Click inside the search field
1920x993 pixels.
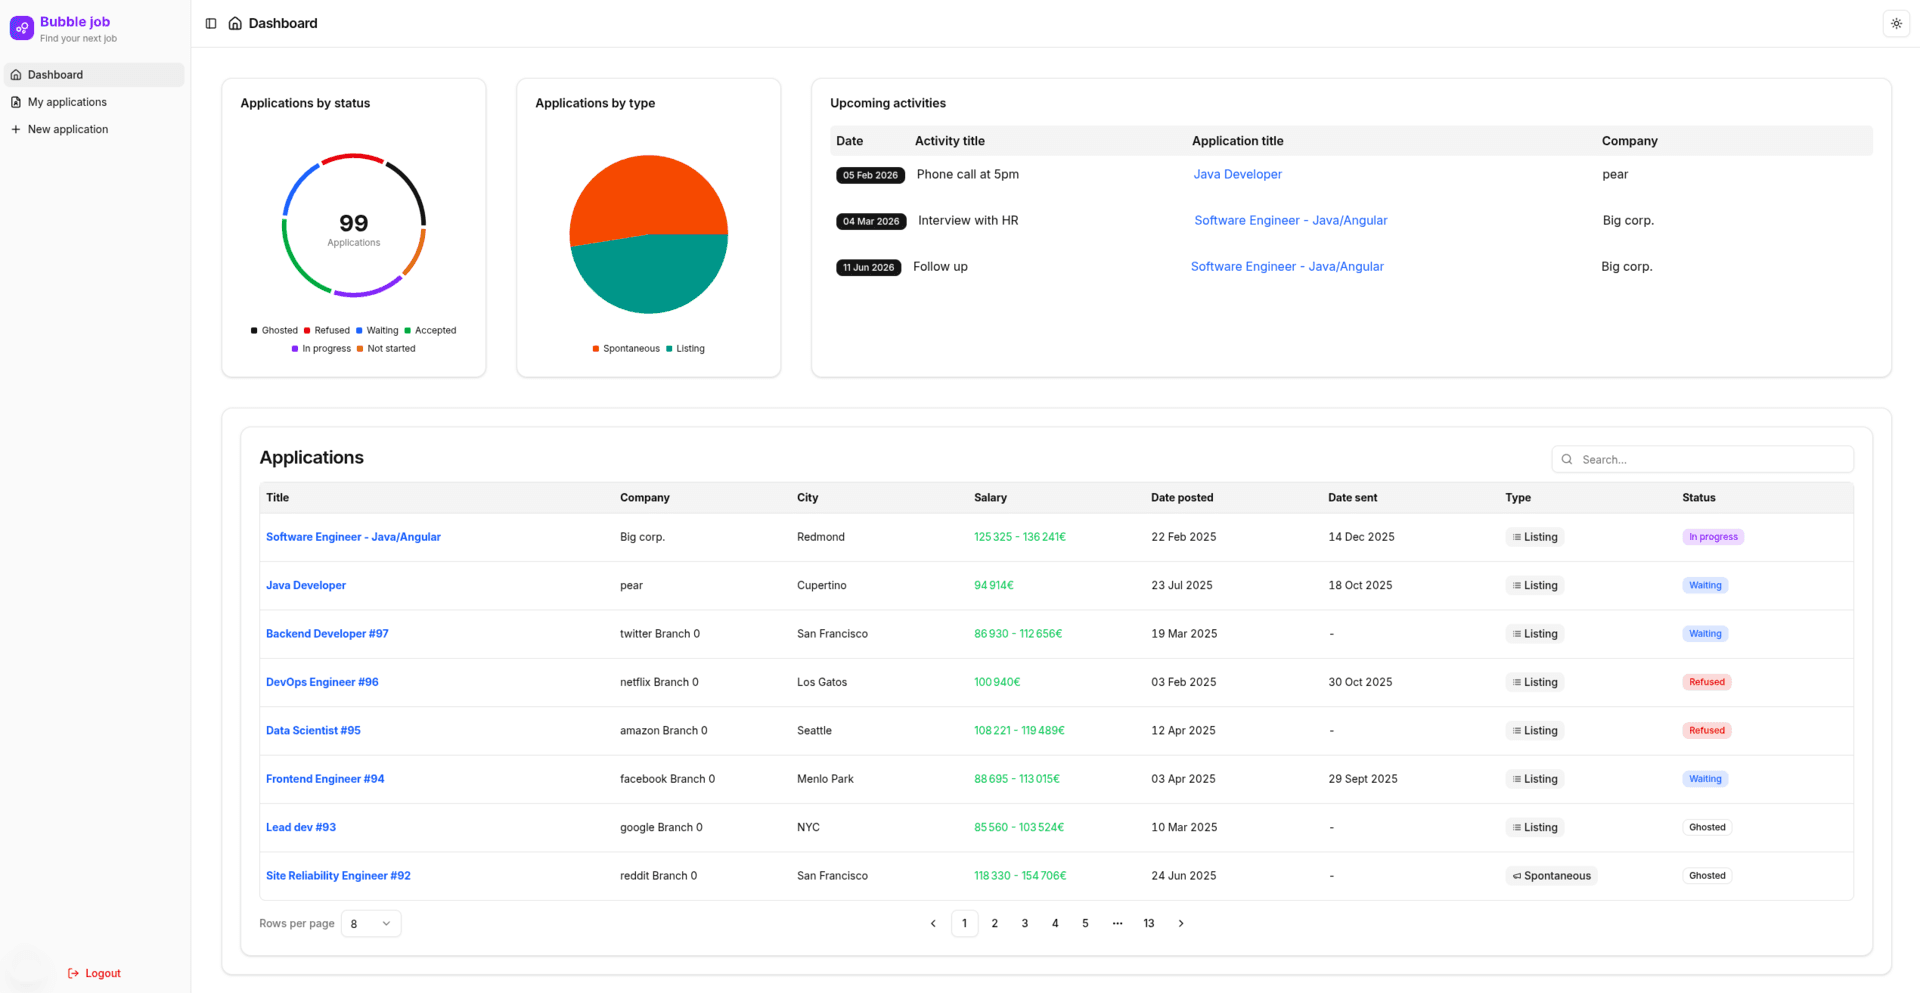click(1700, 459)
